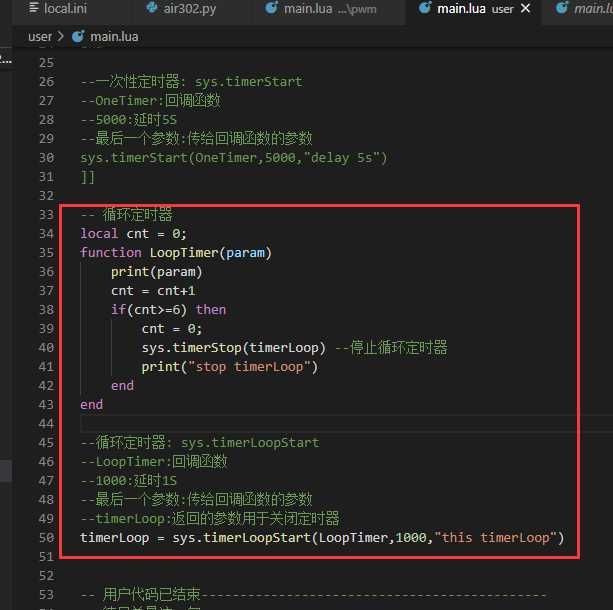Click 'function LoopTimer(param)' line
The height and width of the screenshot is (610, 613).
click(176, 253)
